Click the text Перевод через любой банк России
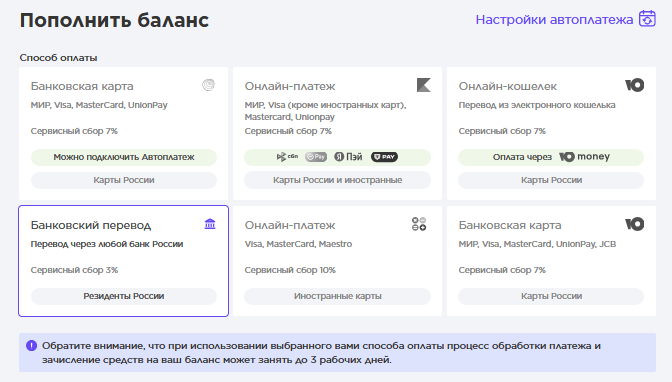Image resolution: width=672 pixels, height=382 pixels. pyautogui.click(x=107, y=244)
